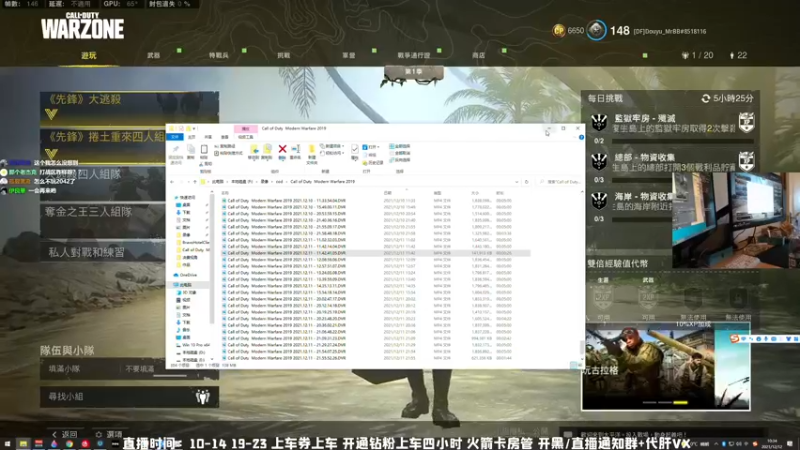Image resolution: width=800 pixels, height=450 pixels.
Task: Click the Explorer Back arrow
Action: point(172,182)
